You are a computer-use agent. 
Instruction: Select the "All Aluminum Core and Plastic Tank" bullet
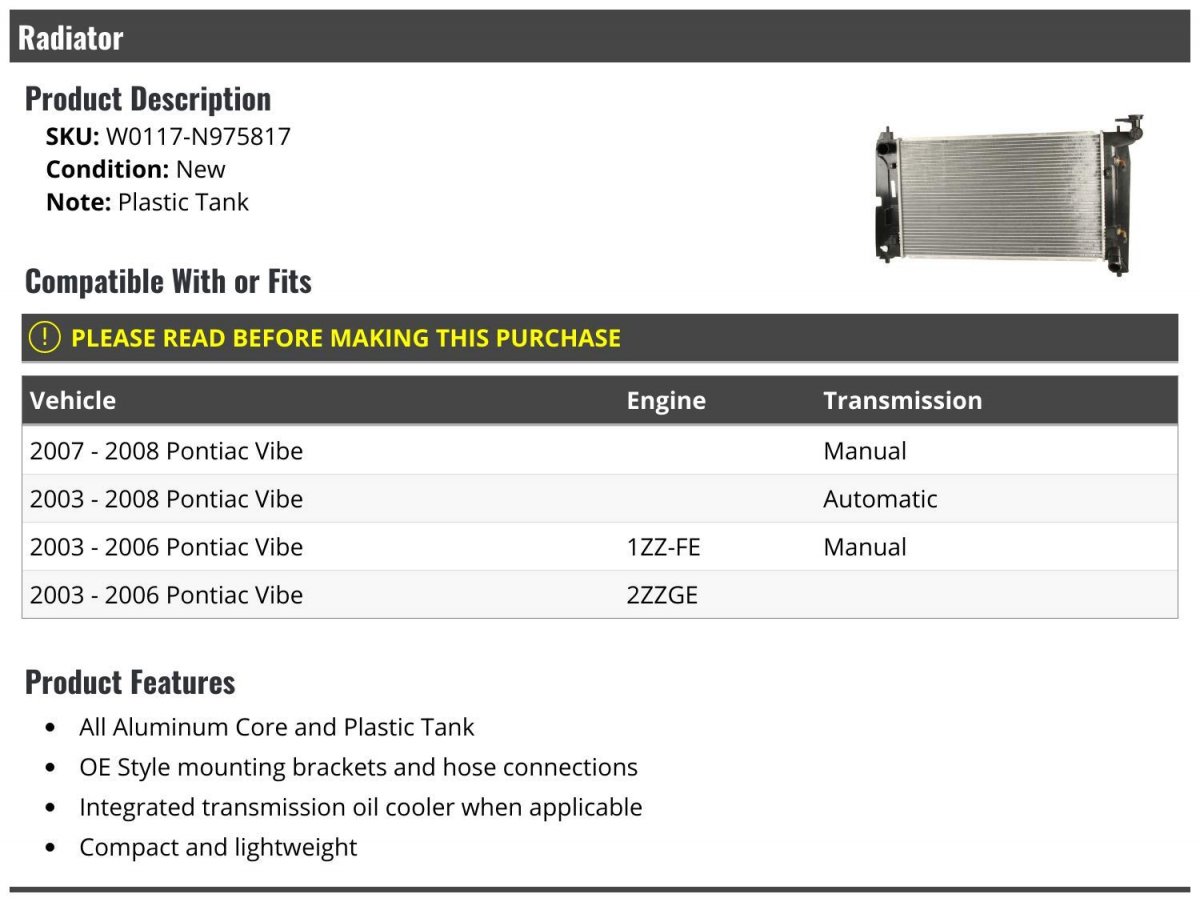click(277, 727)
